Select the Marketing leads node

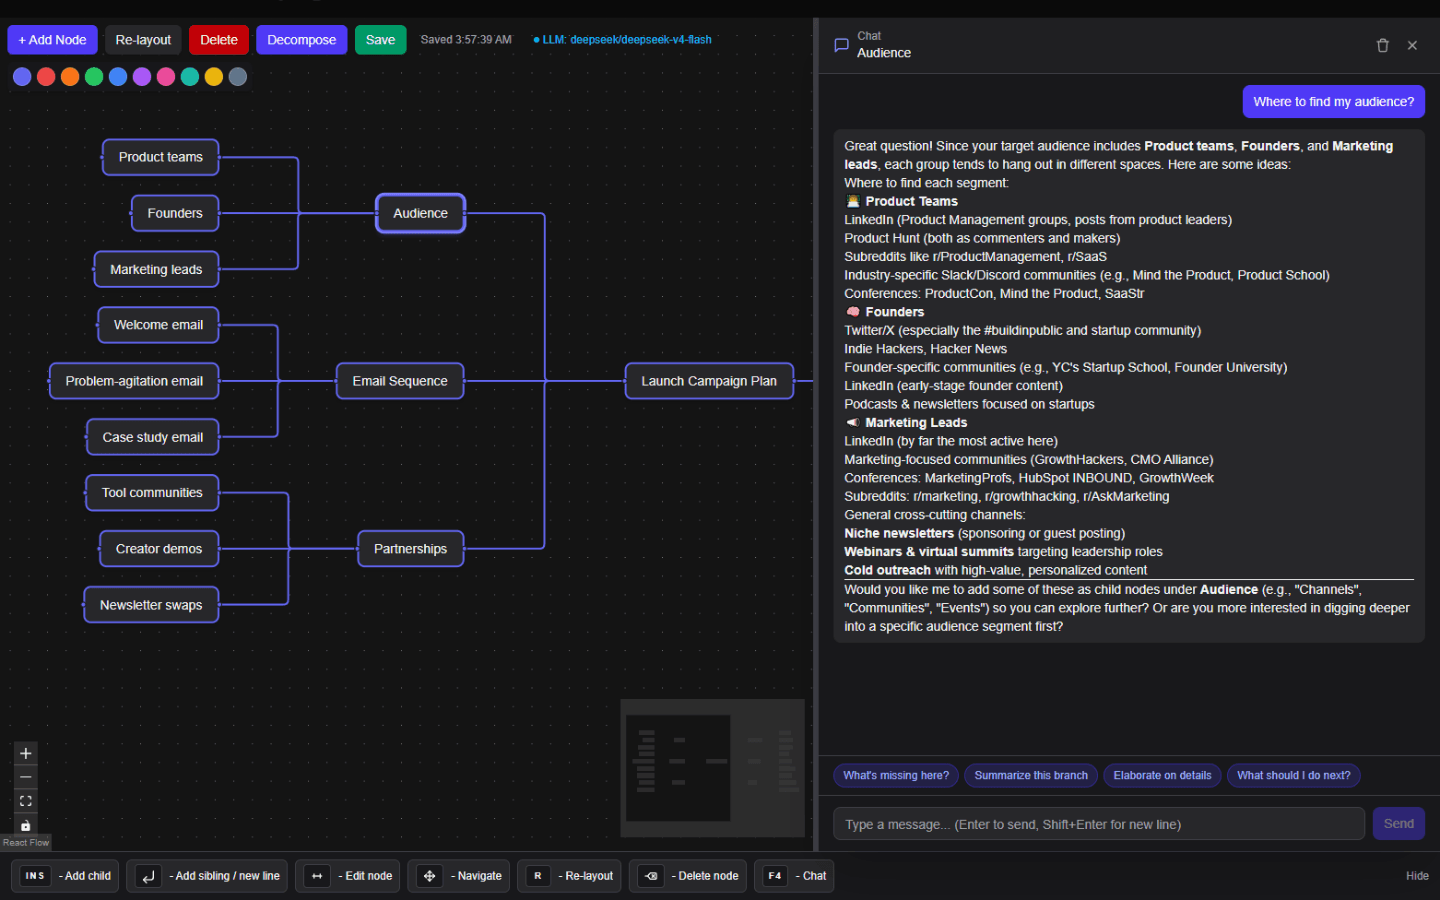[156, 269]
